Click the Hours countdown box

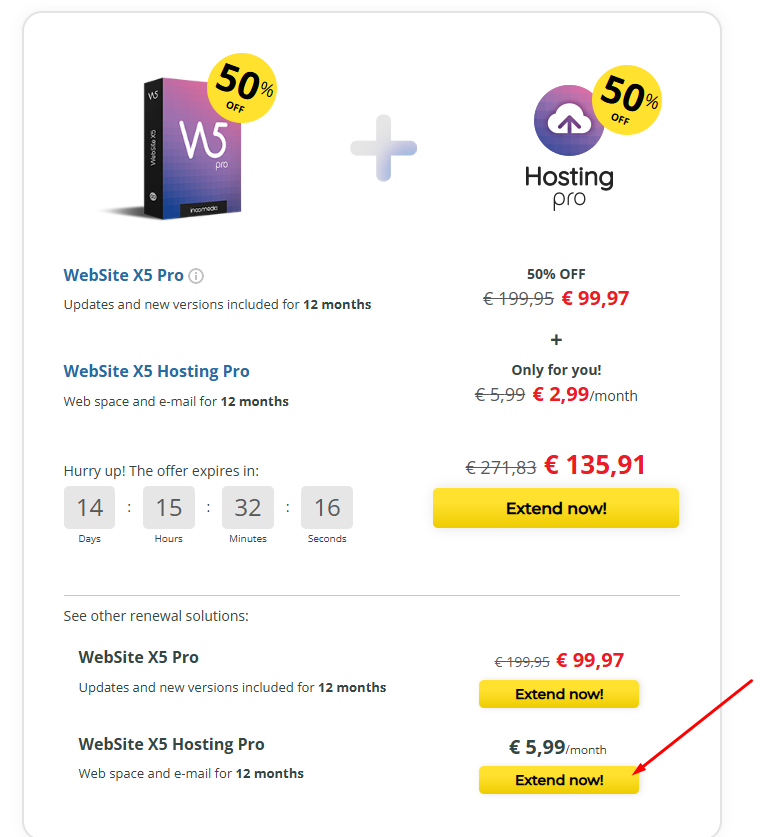[x=169, y=508]
